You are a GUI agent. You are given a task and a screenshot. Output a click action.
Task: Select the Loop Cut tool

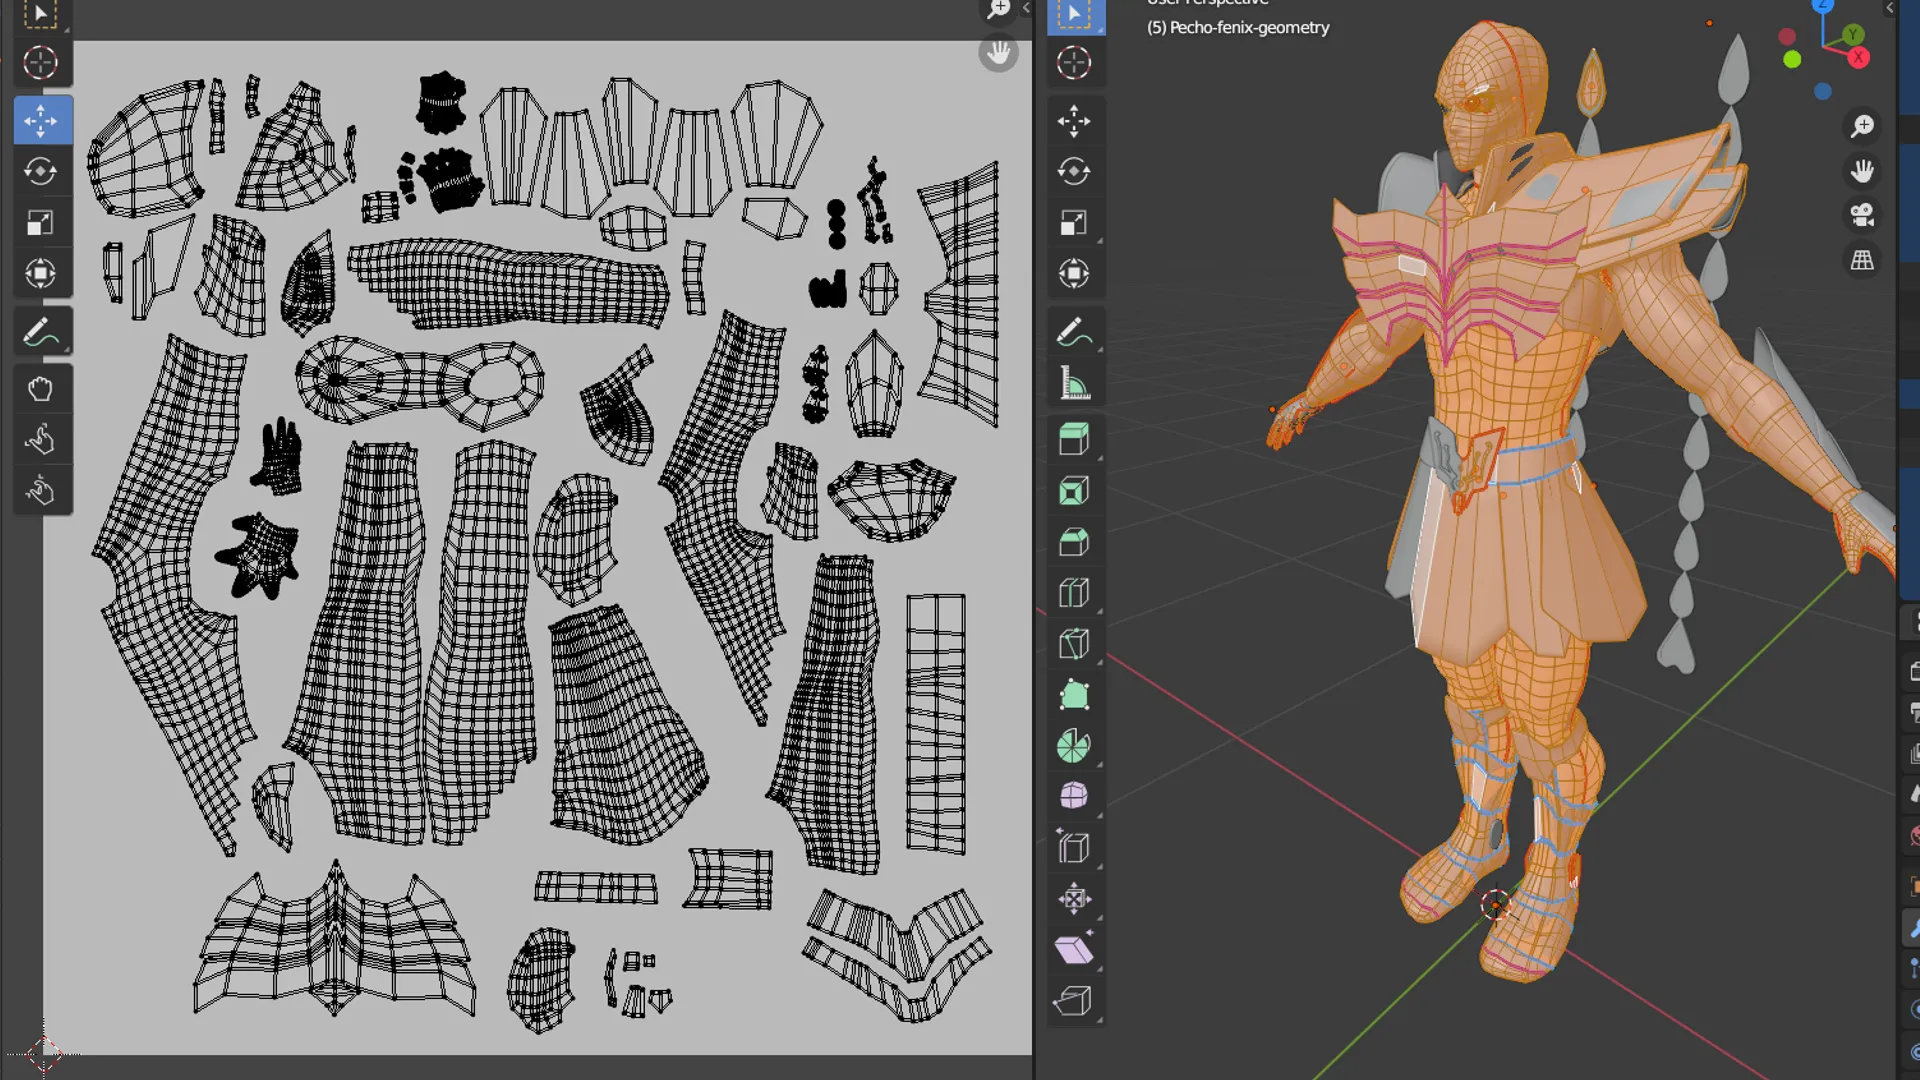coord(1075,593)
